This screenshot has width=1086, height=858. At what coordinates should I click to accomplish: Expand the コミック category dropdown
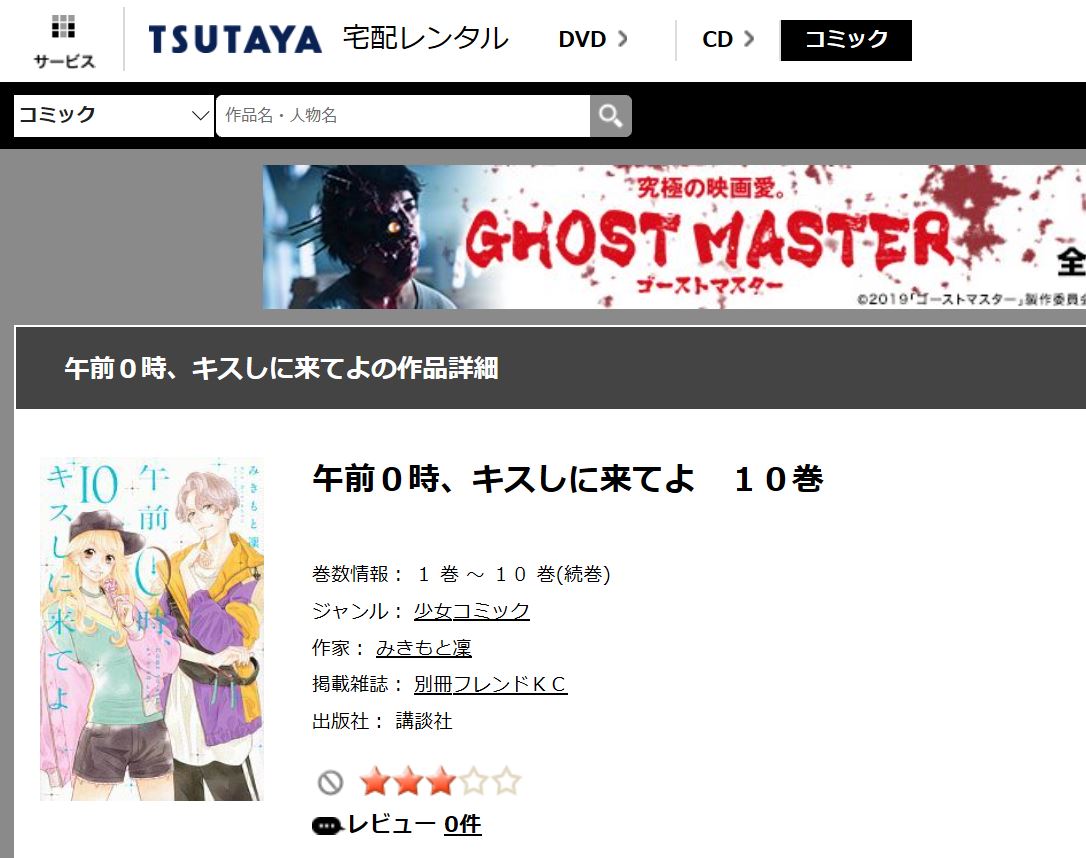point(114,116)
